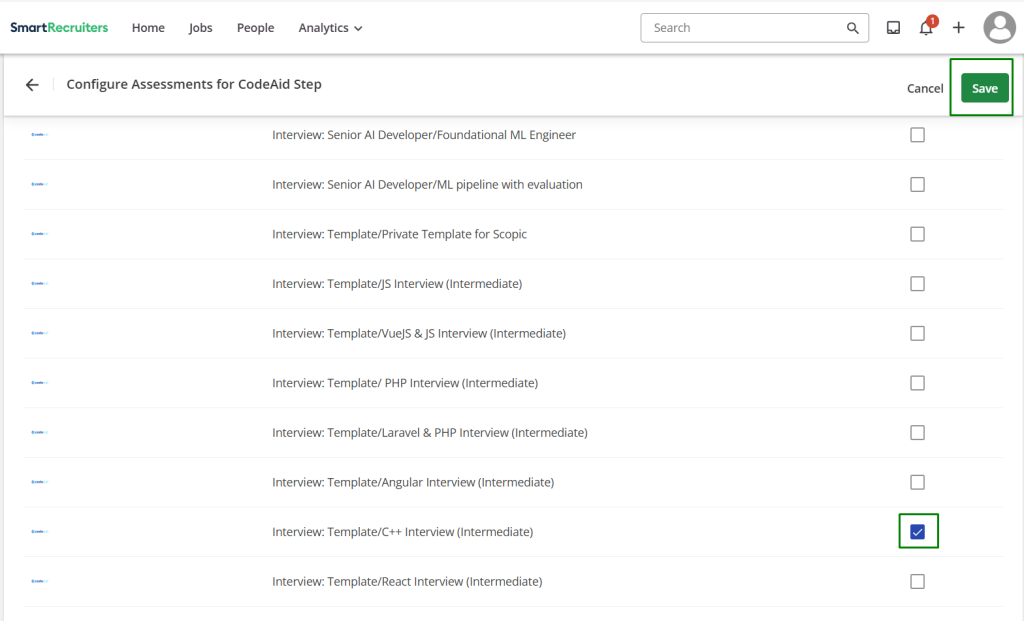Click the Cancel link
Image resolution: width=1024 pixels, height=621 pixels.
click(x=925, y=88)
